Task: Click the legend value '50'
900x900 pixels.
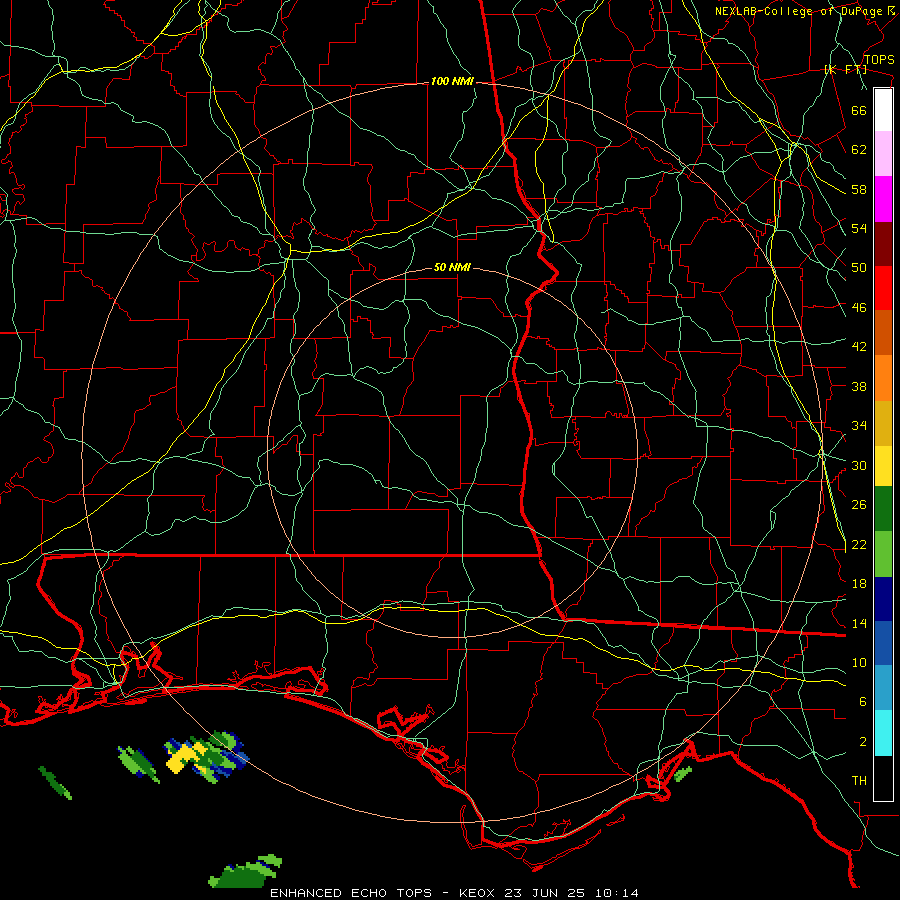Action: coord(859,268)
